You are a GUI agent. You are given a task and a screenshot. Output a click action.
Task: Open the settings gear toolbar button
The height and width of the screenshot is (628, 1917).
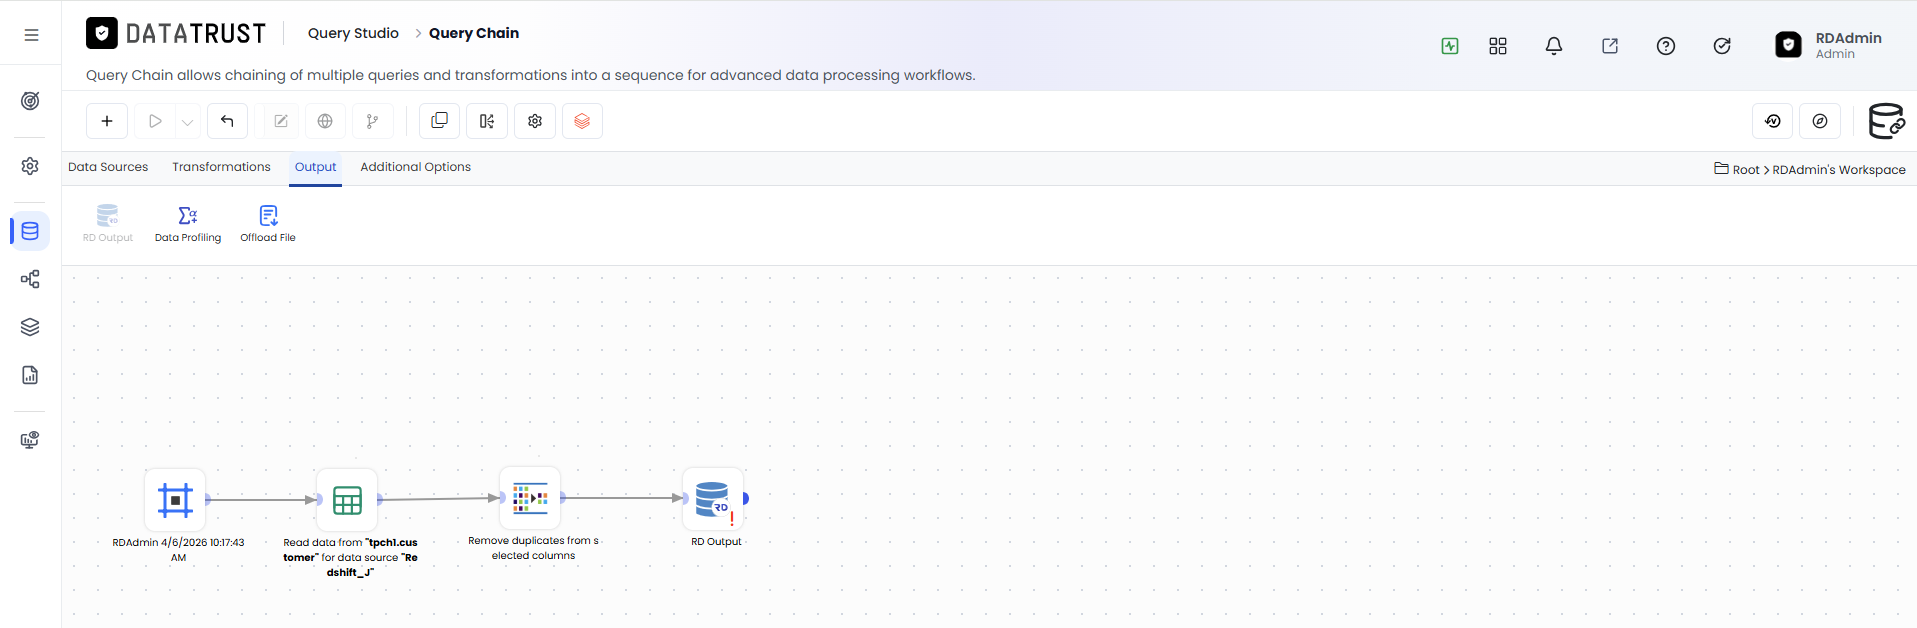pyautogui.click(x=535, y=121)
